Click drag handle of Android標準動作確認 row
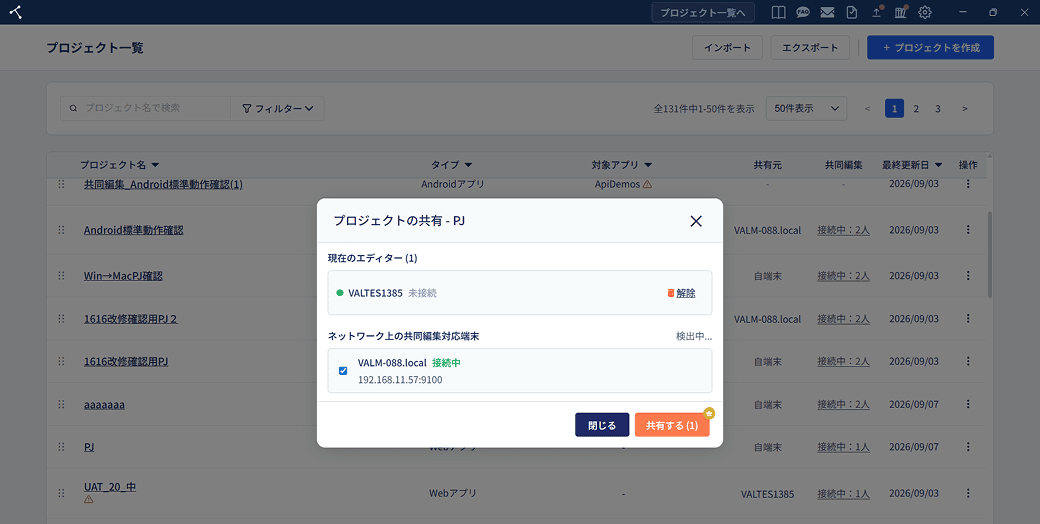The width and height of the screenshot is (1040, 524). click(61, 230)
